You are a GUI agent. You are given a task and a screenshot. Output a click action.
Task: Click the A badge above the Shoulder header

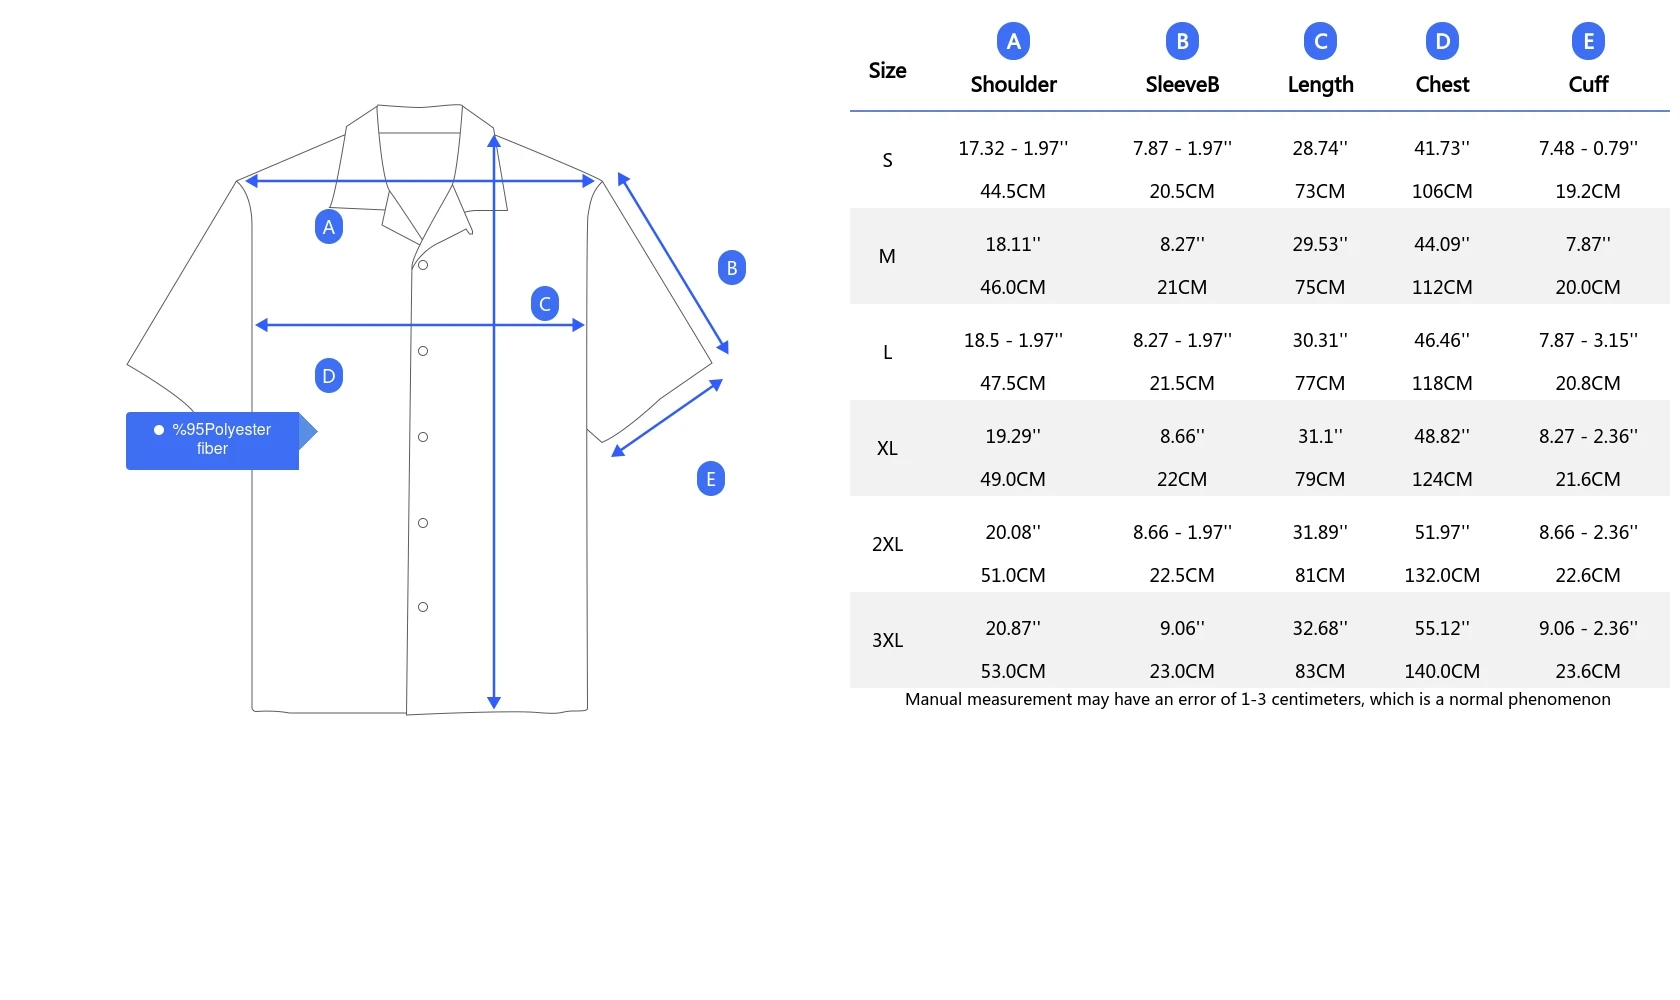click(x=1013, y=41)
